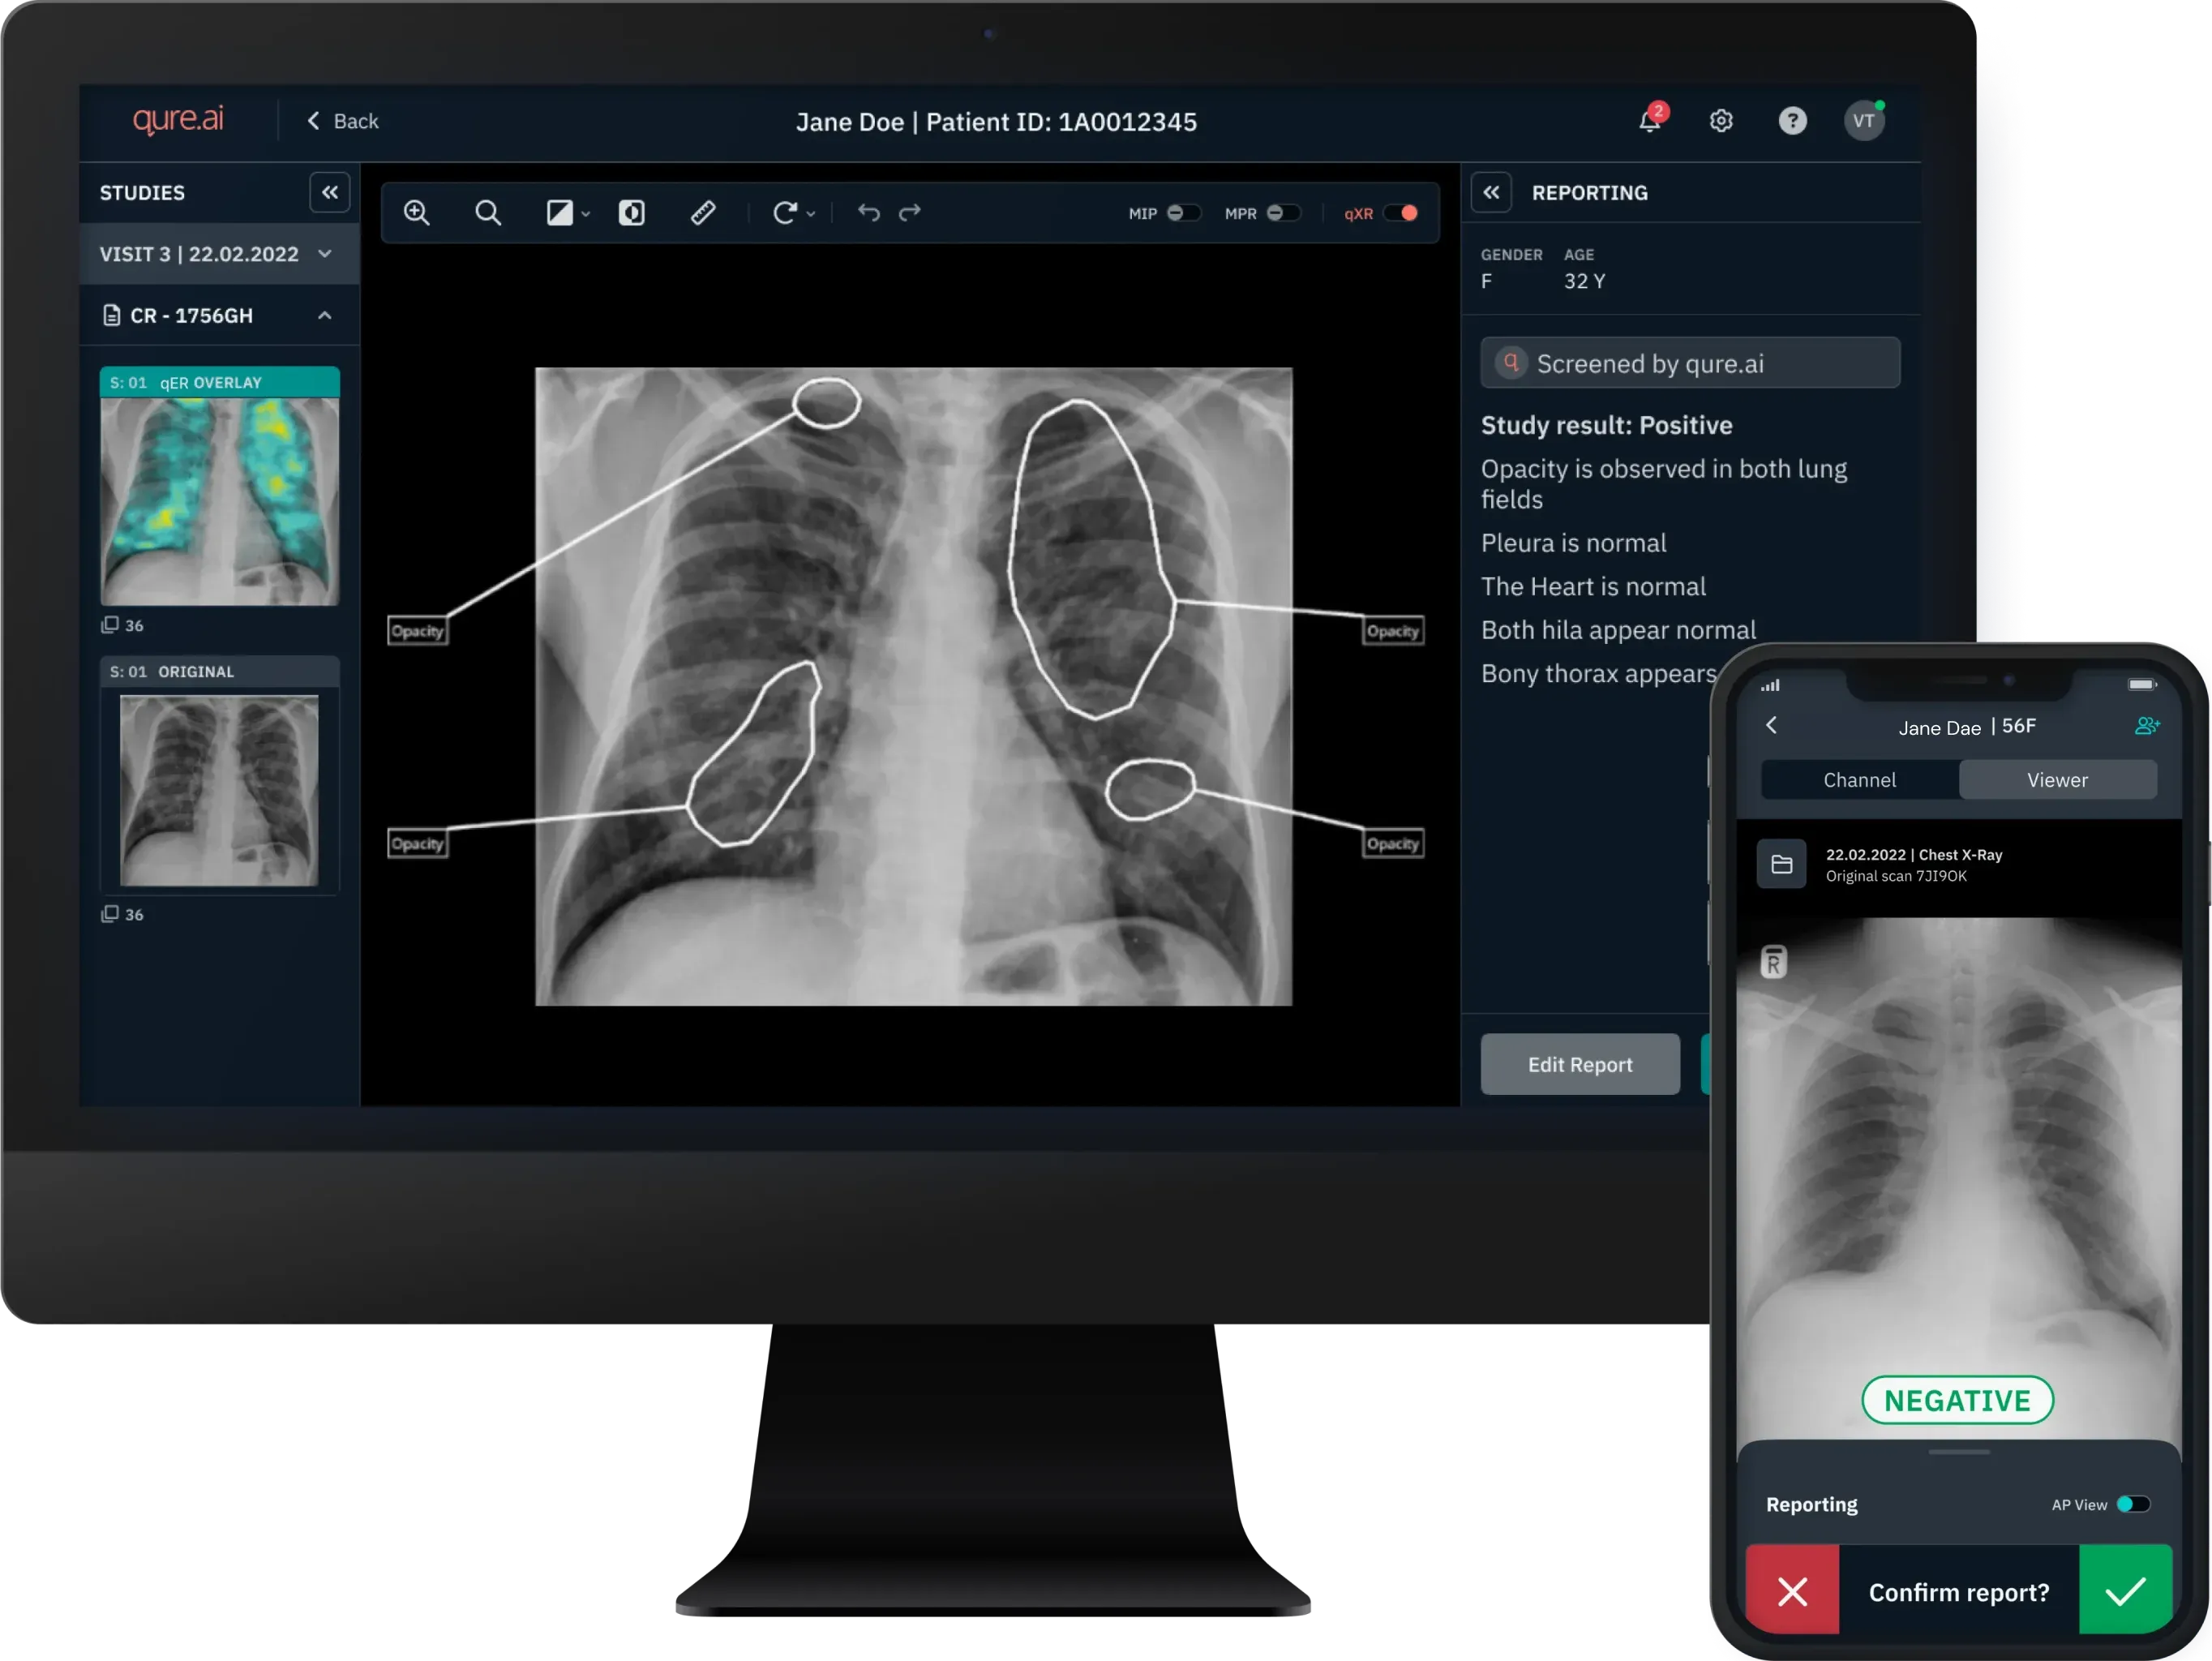
Task: Open the settings gear
Action: (1721, 121)
